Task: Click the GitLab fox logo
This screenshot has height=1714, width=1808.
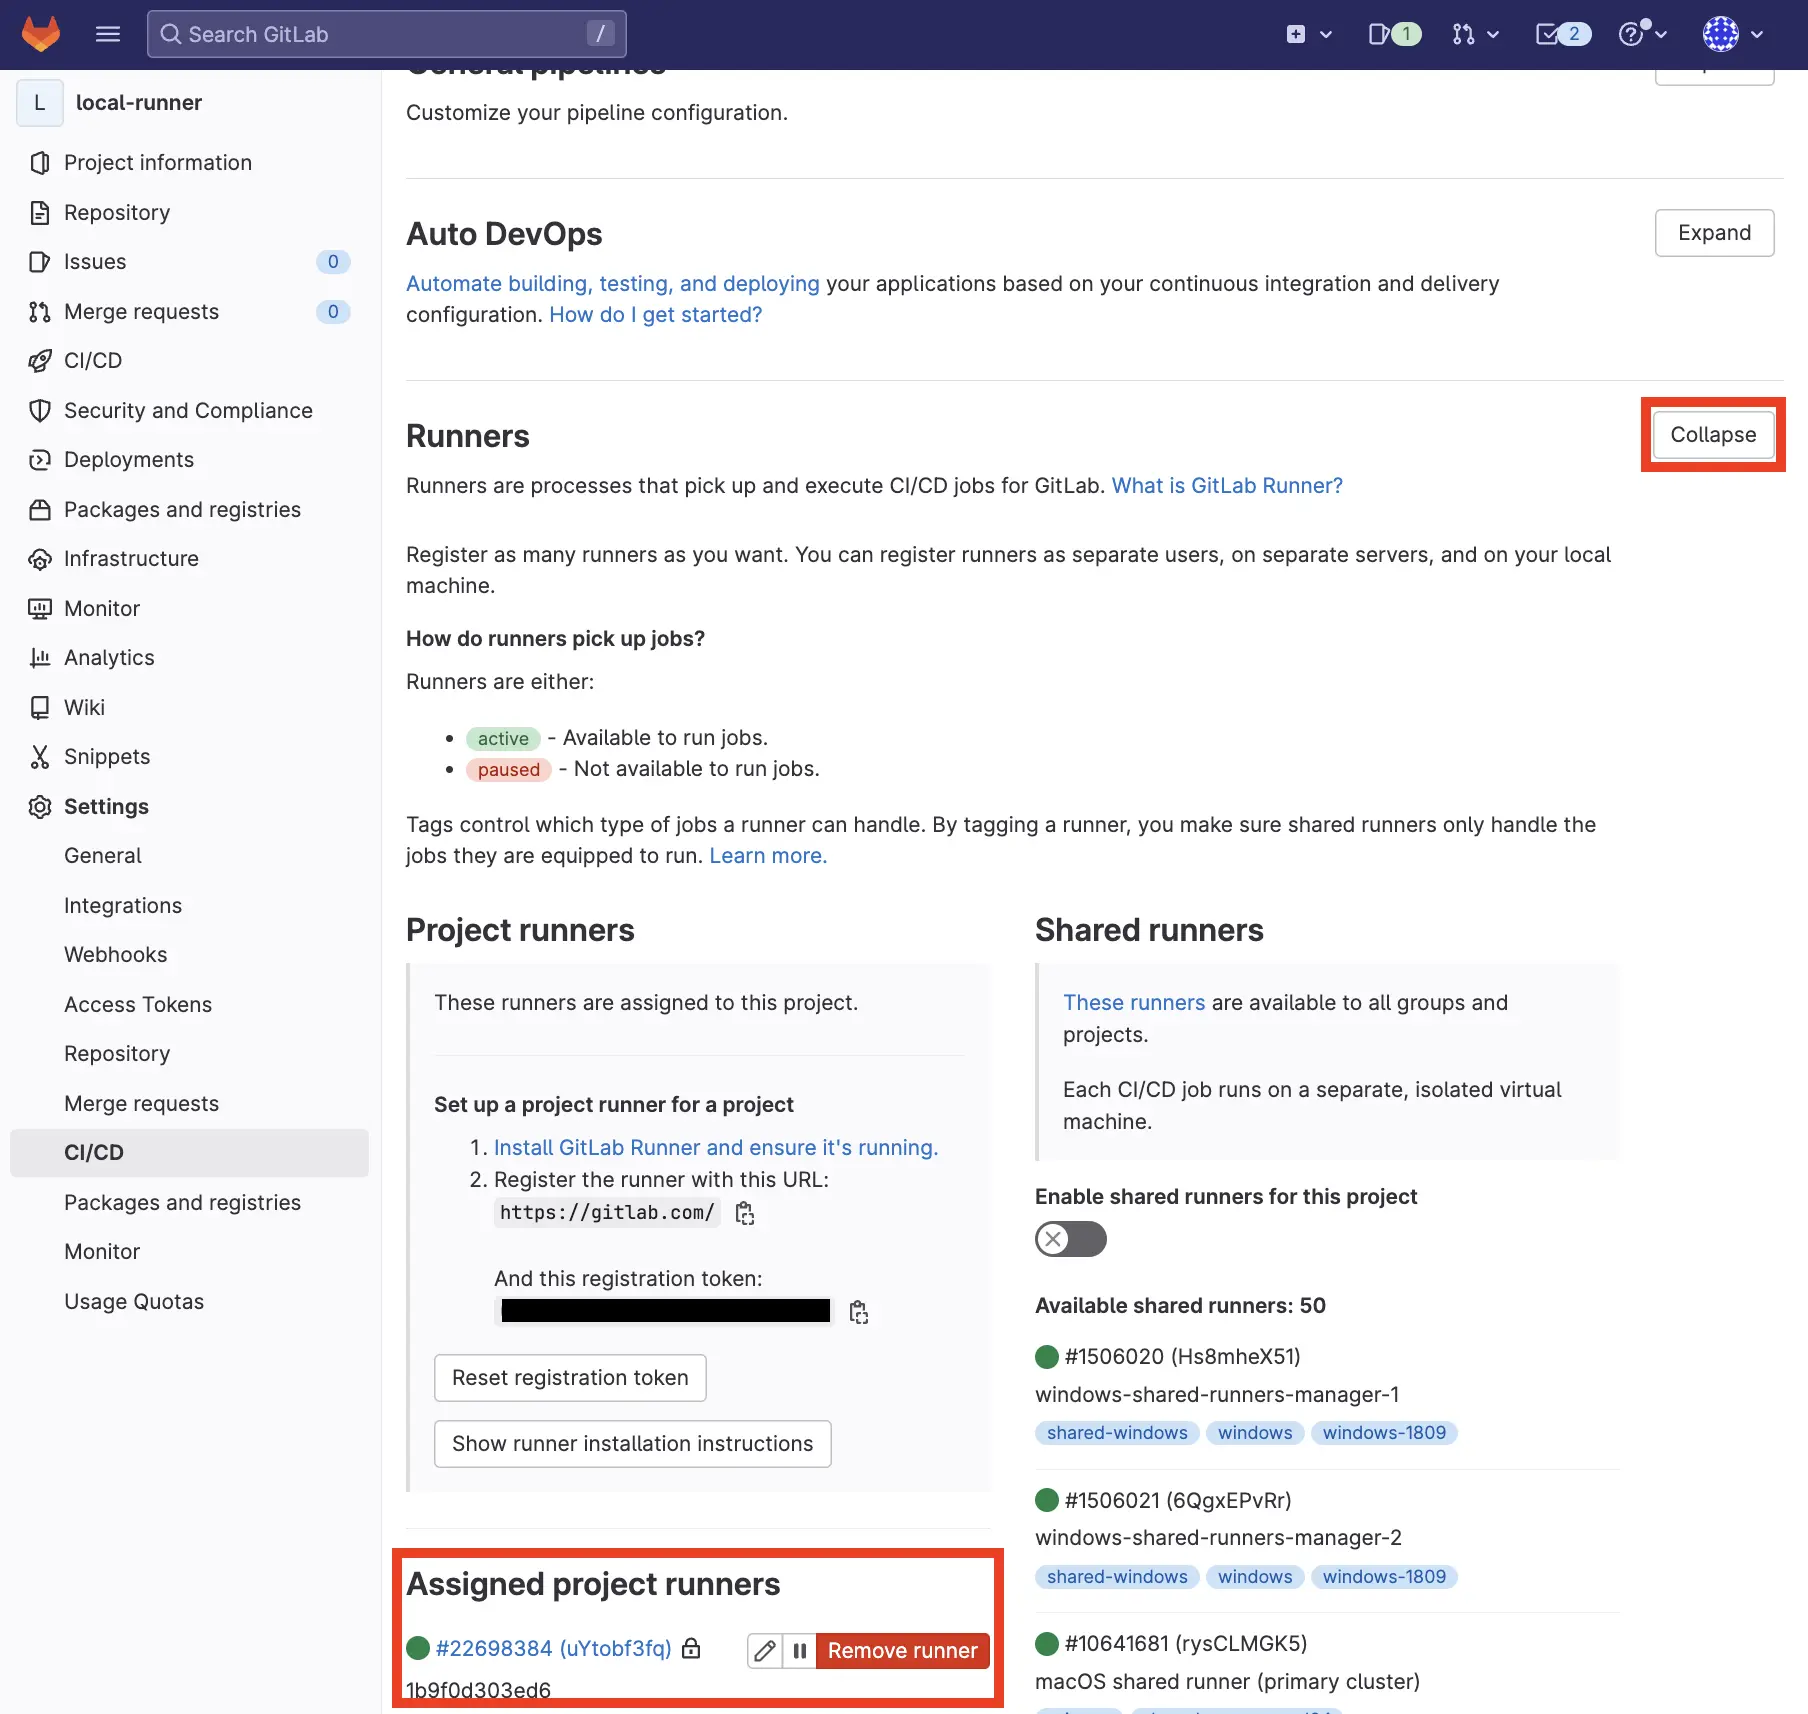Action: point(41,34)
